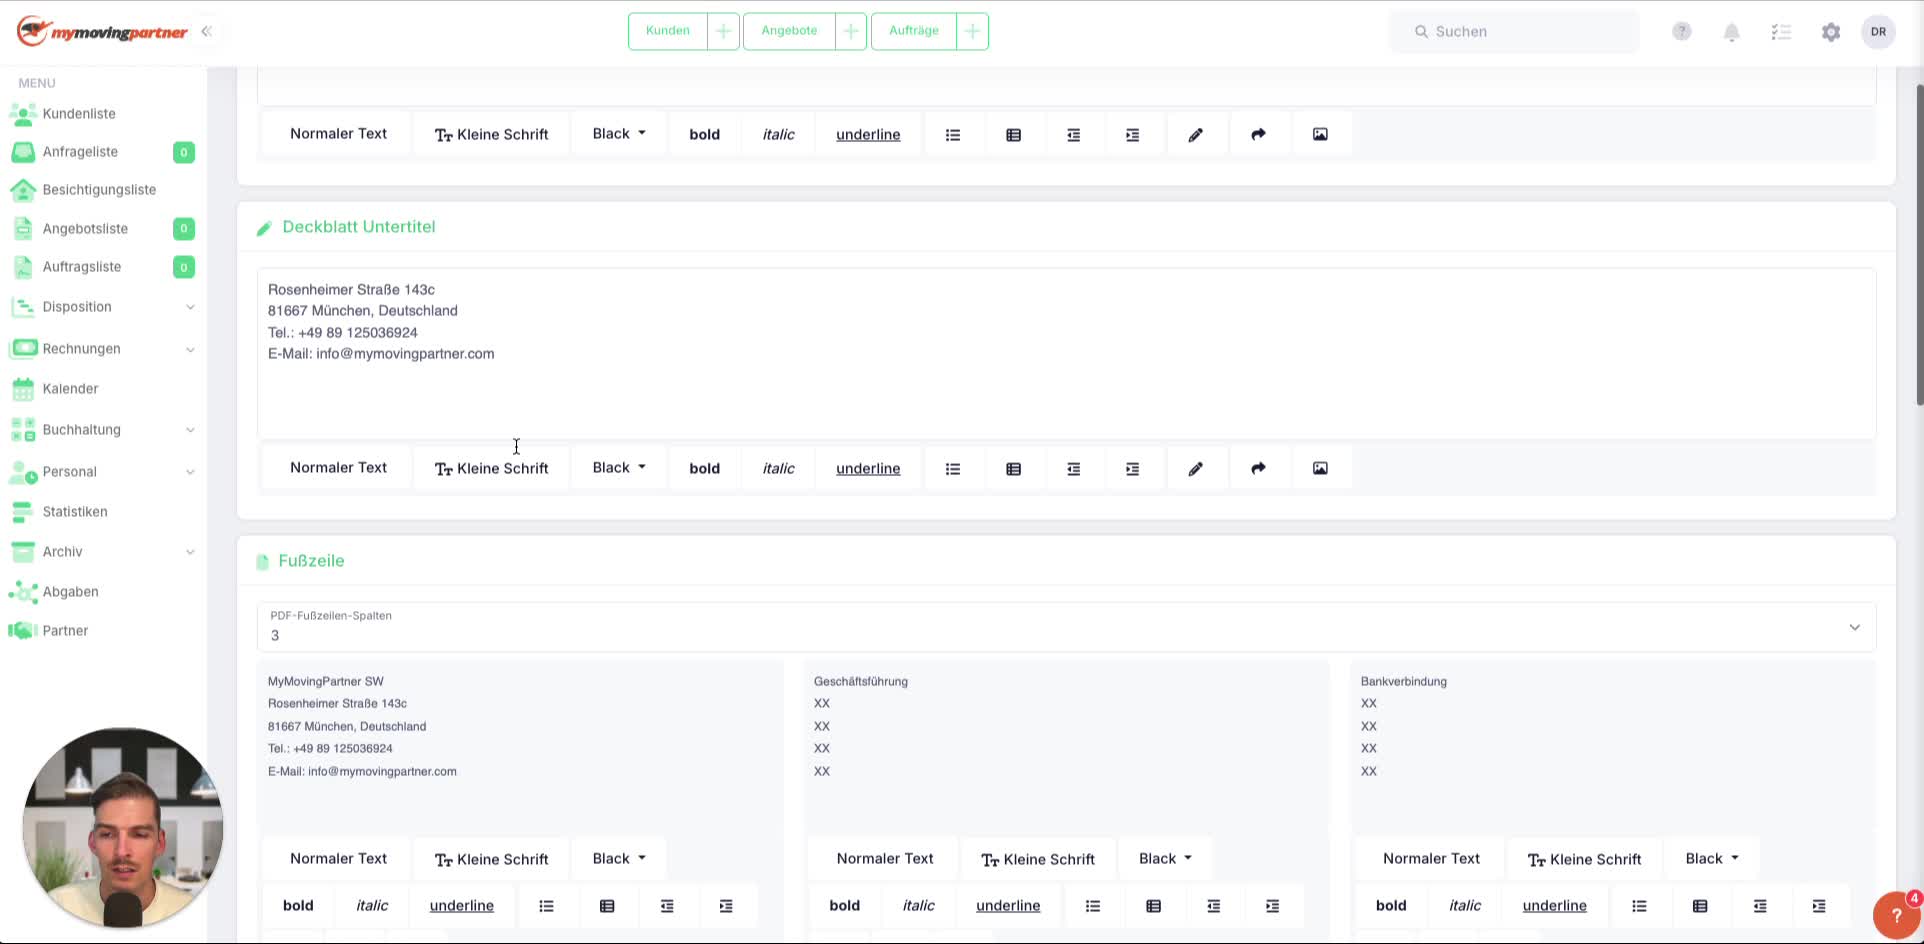This screenshot has width=1924, height=944.
Task: Open the DR user avatar menu
Action: (x=1879, y=32)
